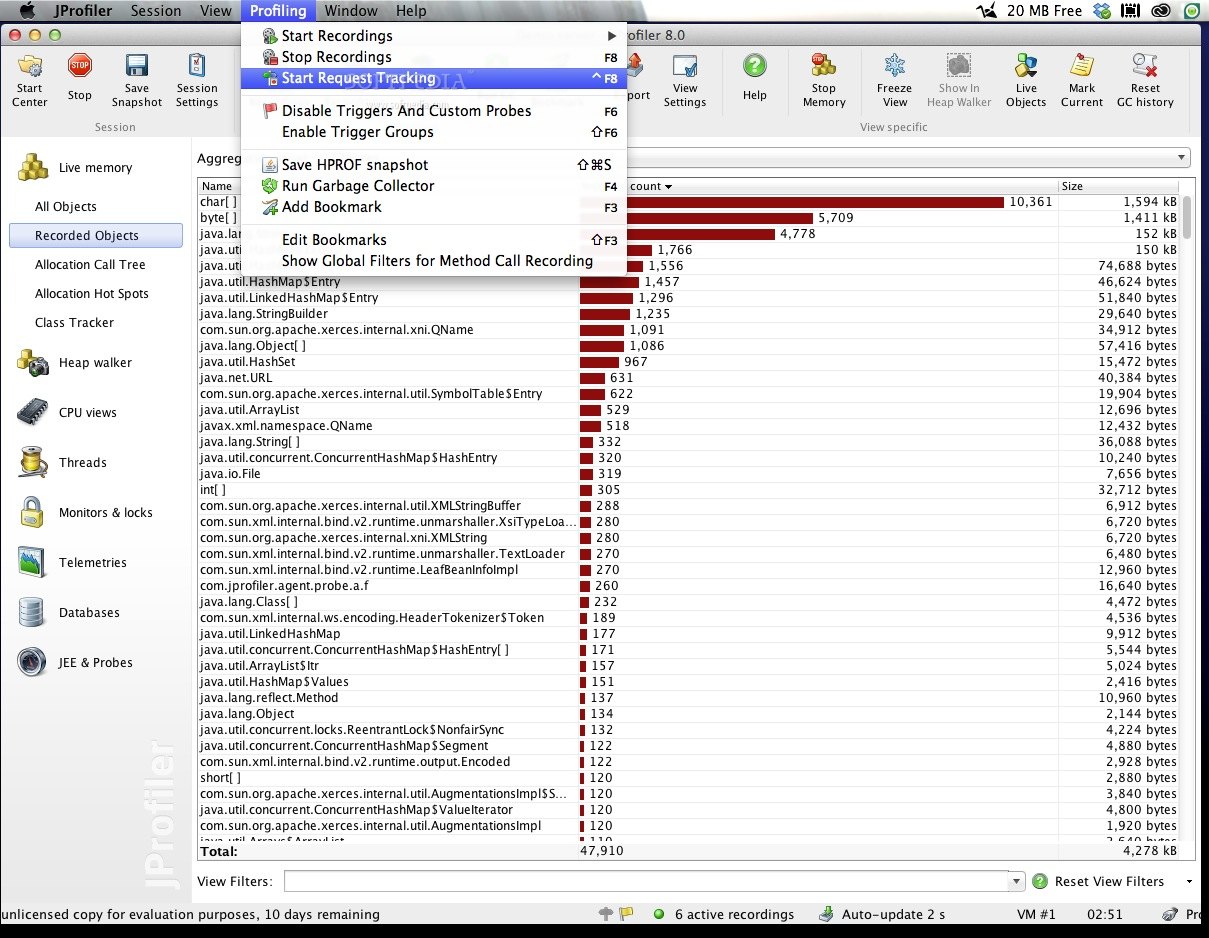Image resolution: width=1209 pixels, height=938 pixels.
Task: Click inside the View Filters text field
Action: [646, 881]
